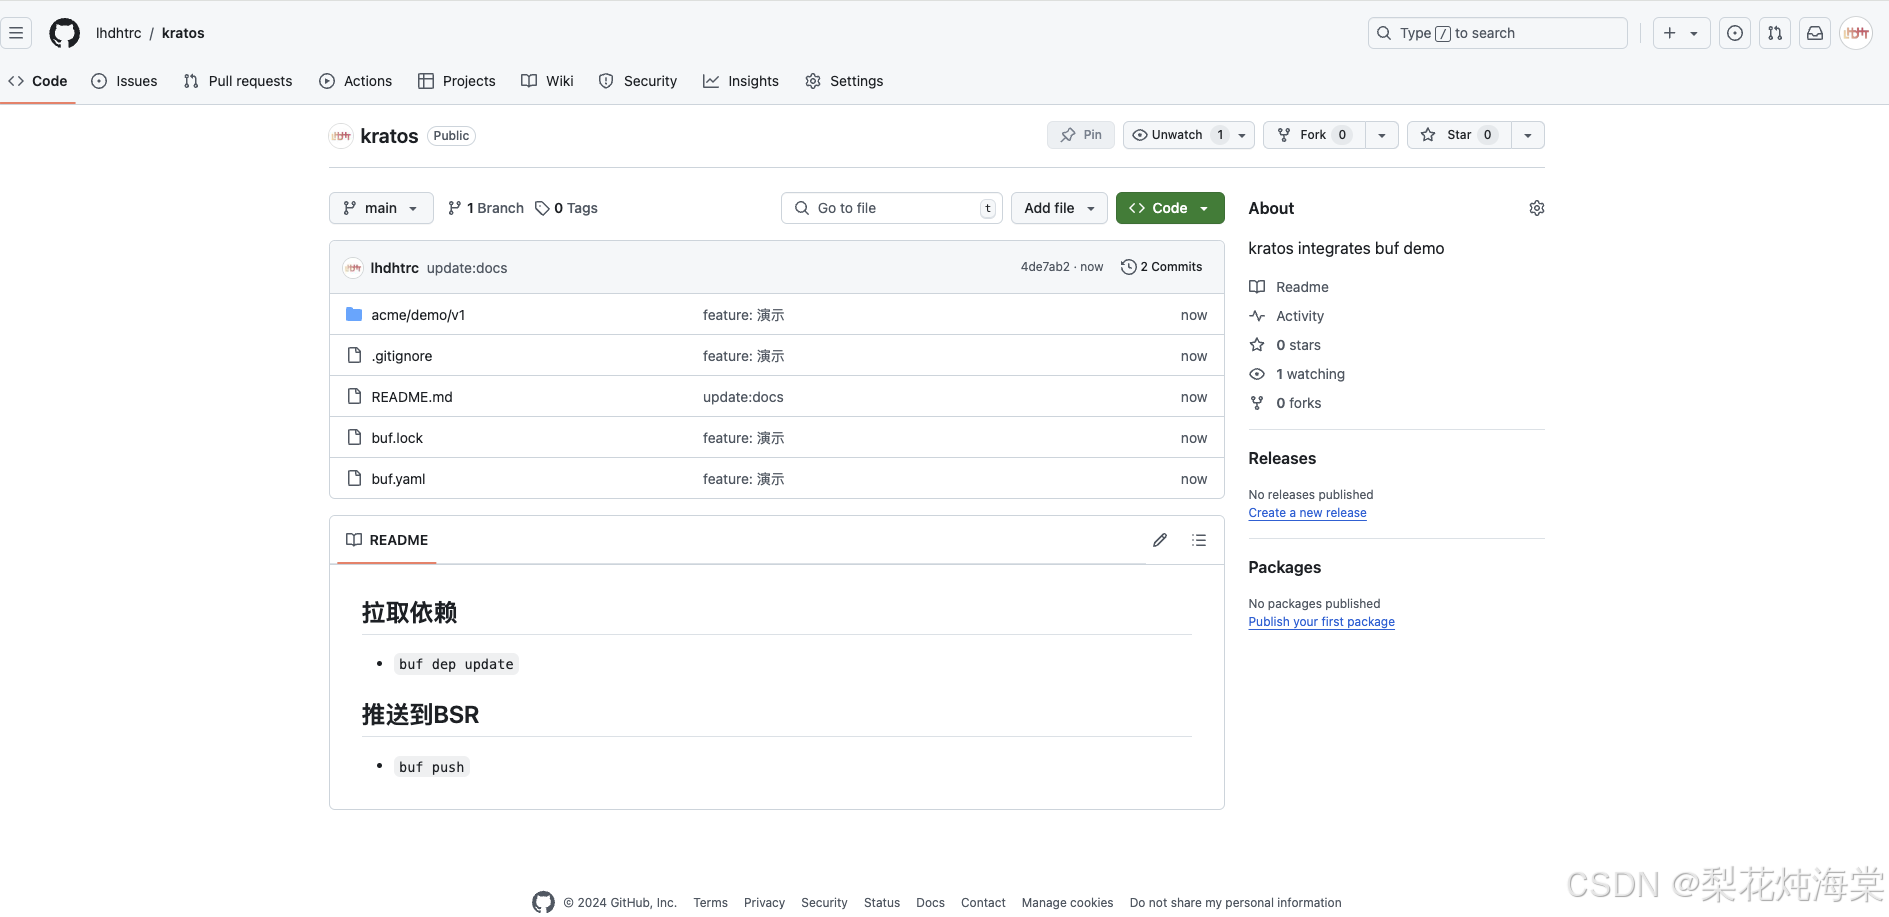
Task: View the 1 watching link
Action: pos(1297,374)
